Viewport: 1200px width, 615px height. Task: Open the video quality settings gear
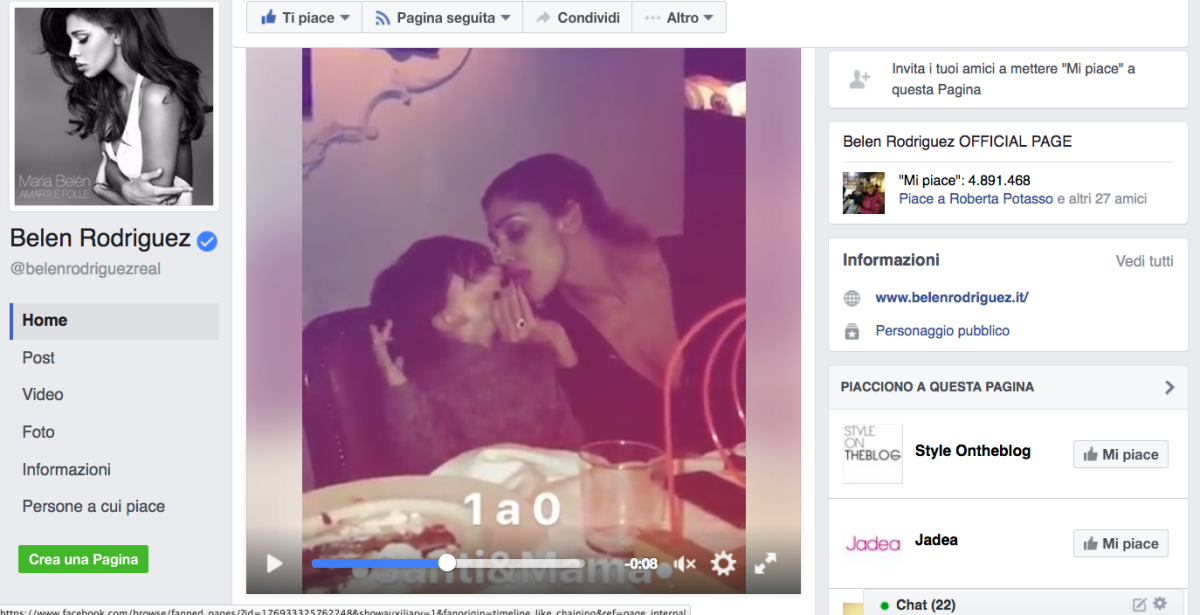click(723, 563)
